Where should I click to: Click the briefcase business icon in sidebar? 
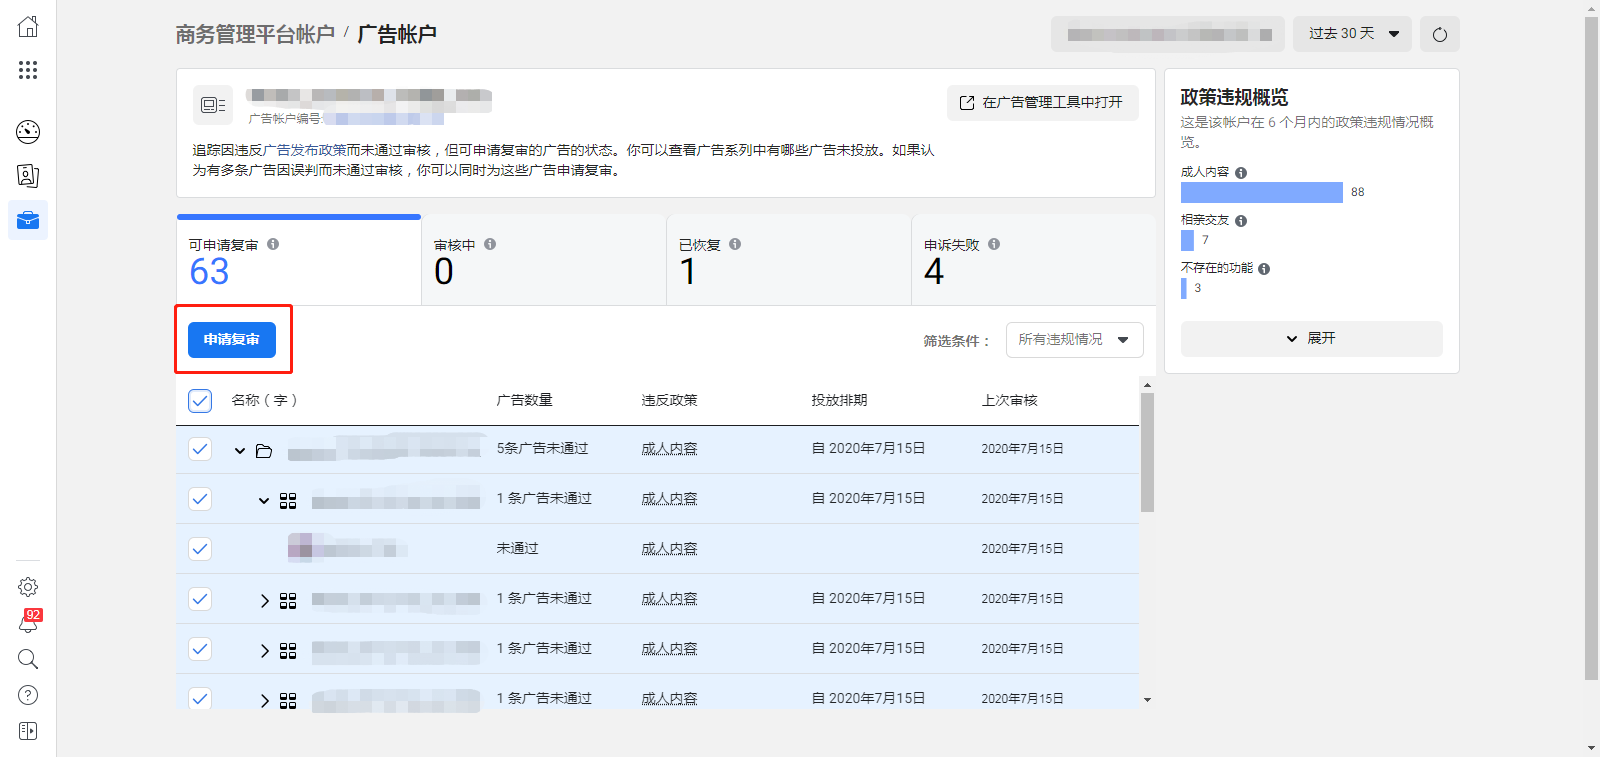click(28, 220)
